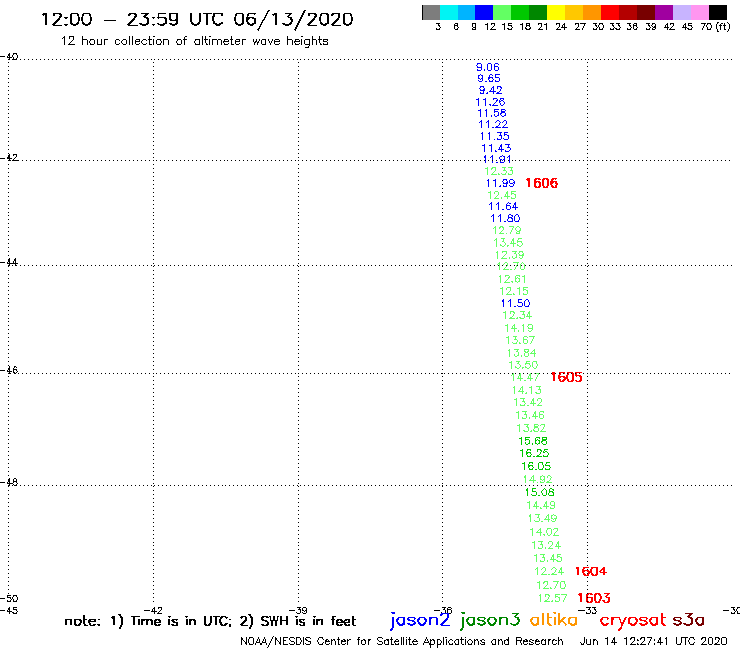
Task: Click the blue reading 11.99
Action: [x=500, y=183]
